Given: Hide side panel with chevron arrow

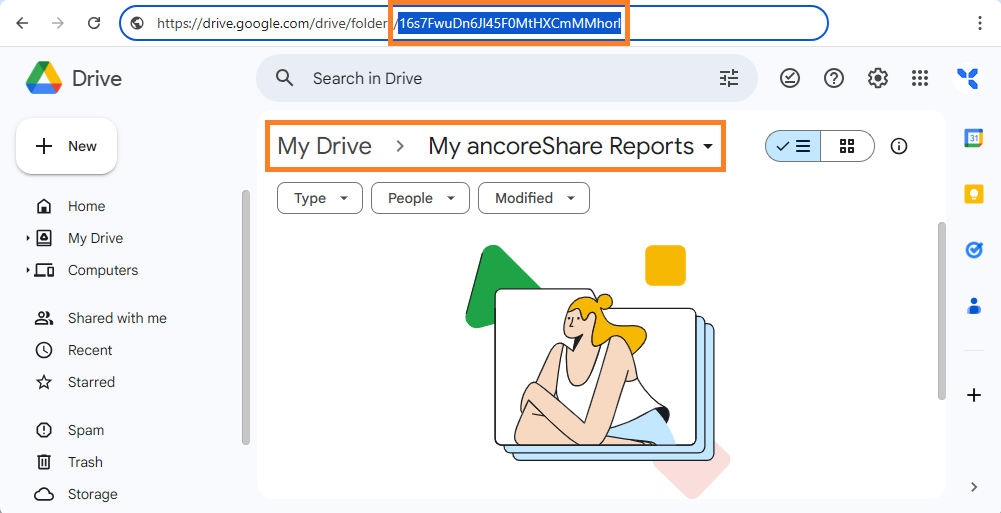Looking at the screenshot, I should (974, 487).
